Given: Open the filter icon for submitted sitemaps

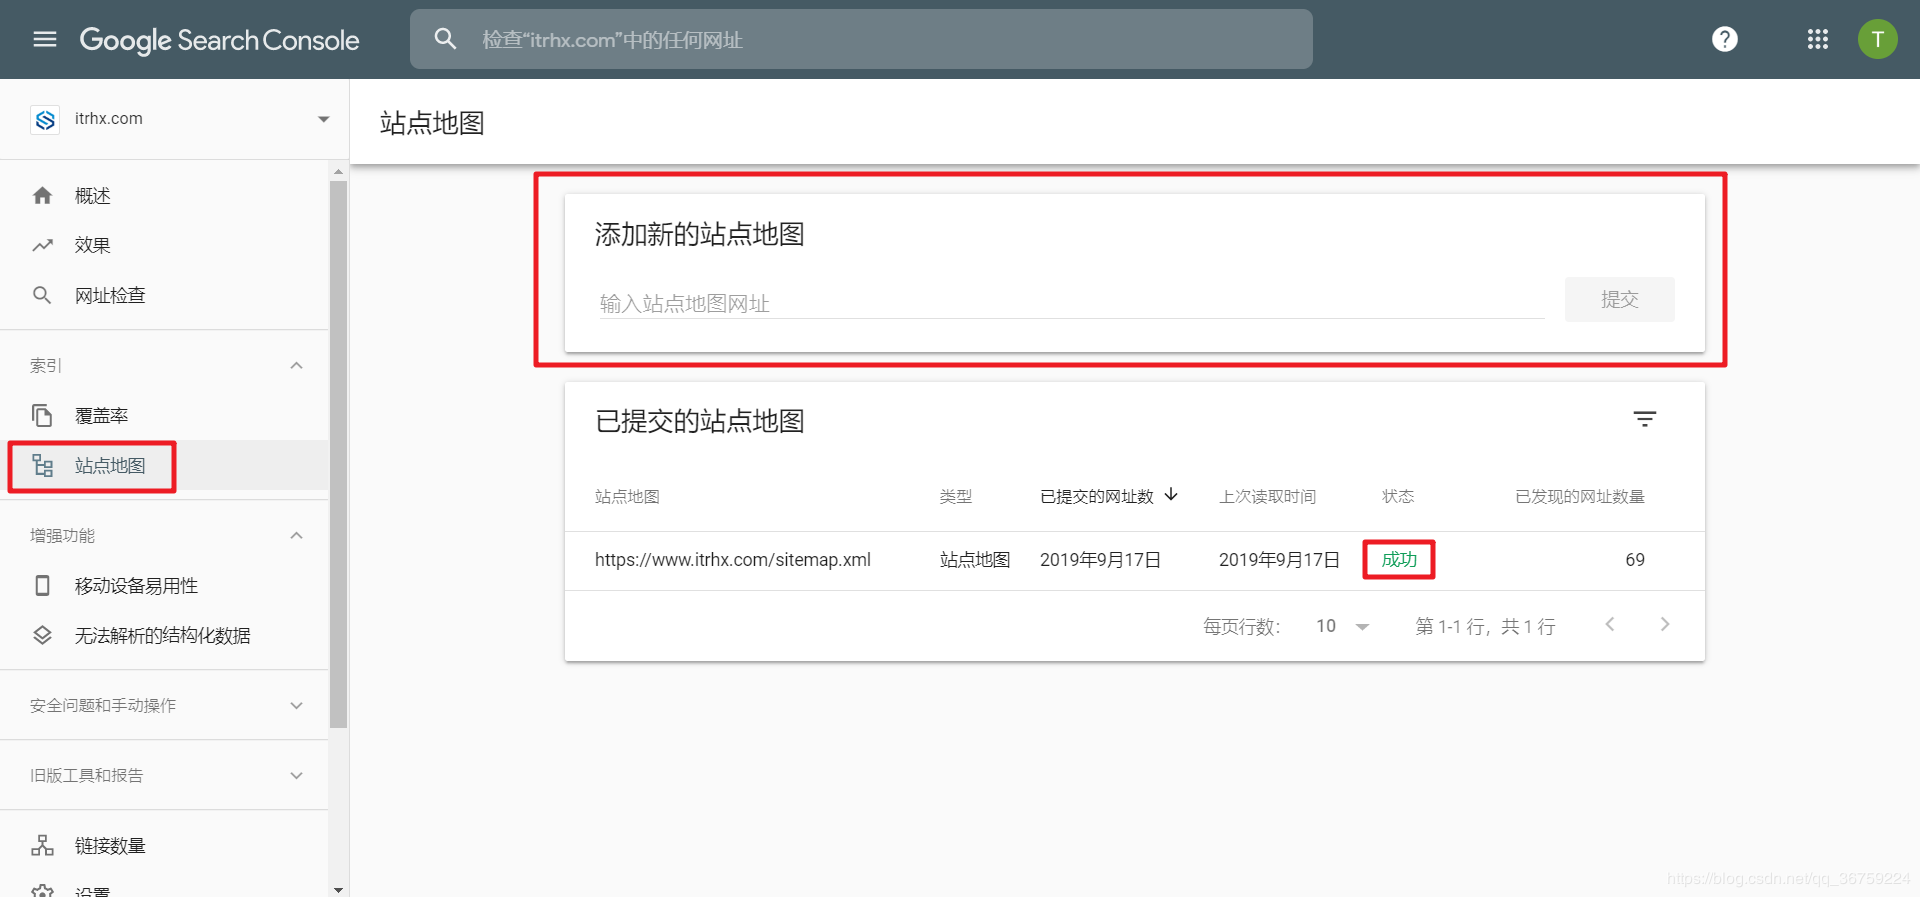Looking at the screenshot, I should (1645, 419).
